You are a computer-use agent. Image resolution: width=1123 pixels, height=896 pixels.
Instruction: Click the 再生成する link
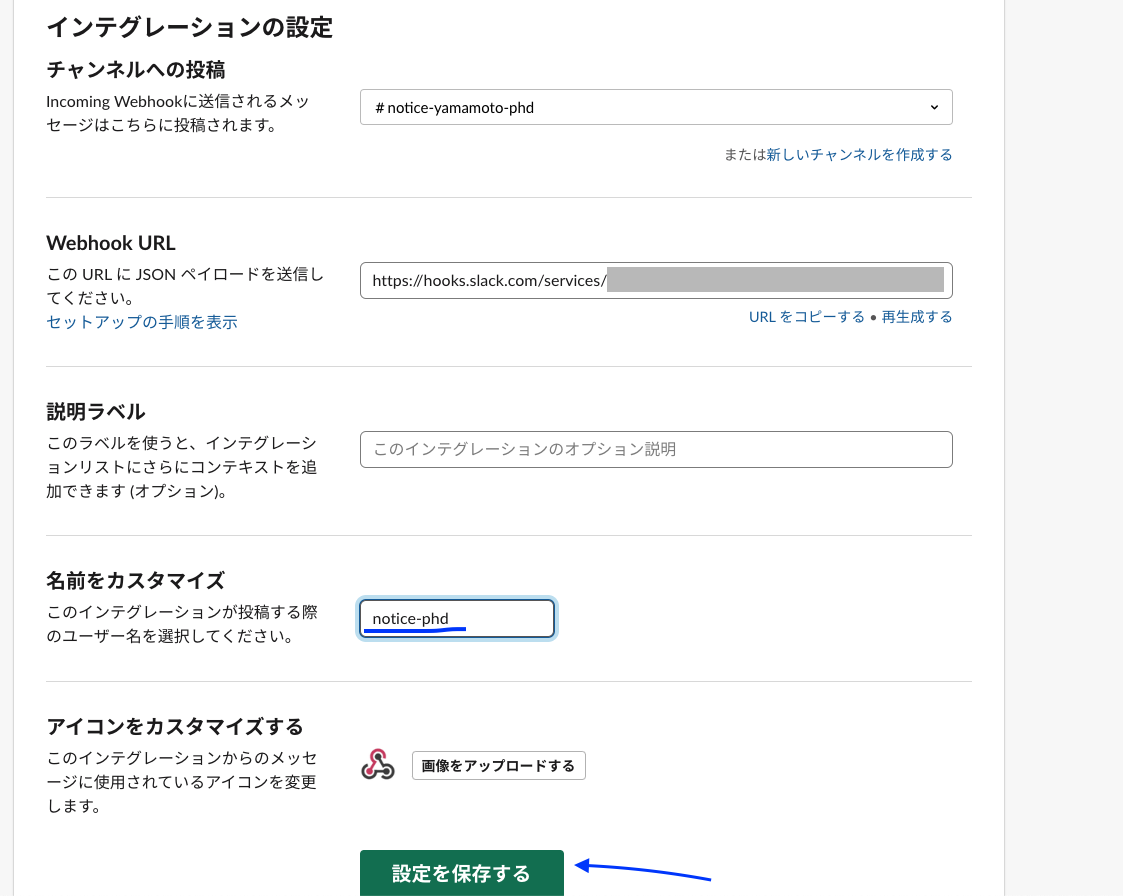point(917,317)
